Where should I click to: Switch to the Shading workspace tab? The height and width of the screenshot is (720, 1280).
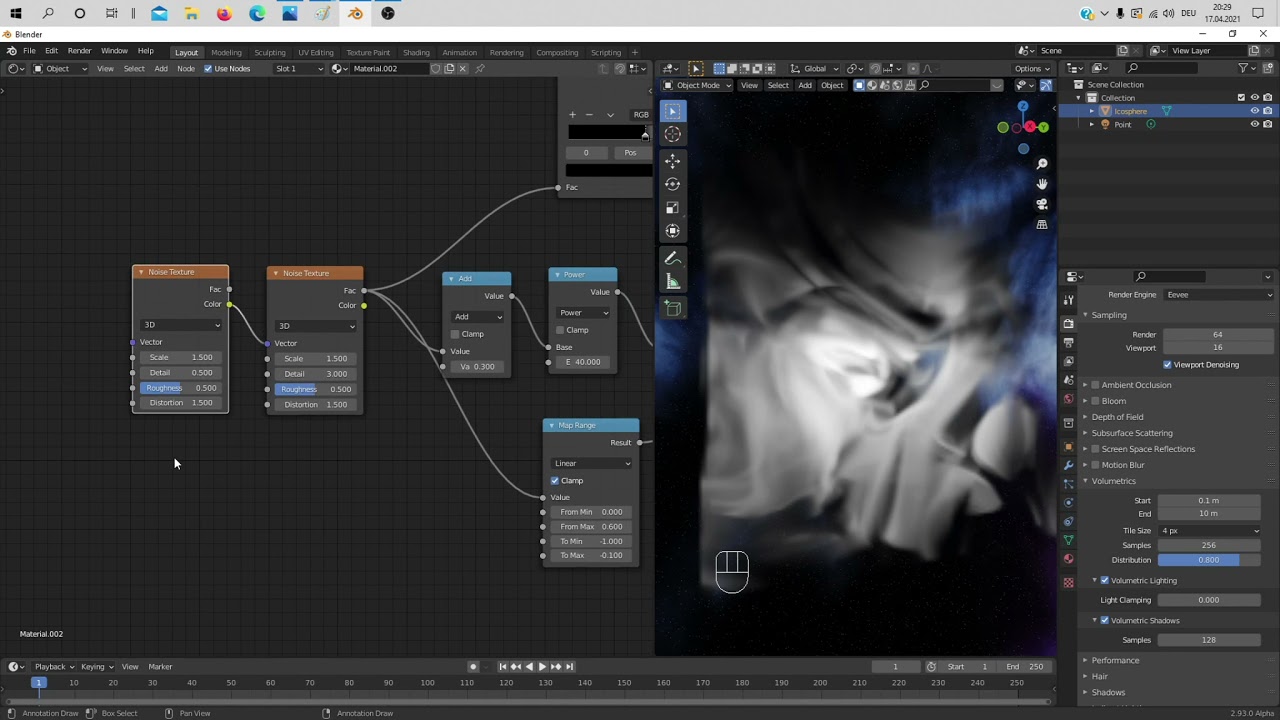coord(416,52)
